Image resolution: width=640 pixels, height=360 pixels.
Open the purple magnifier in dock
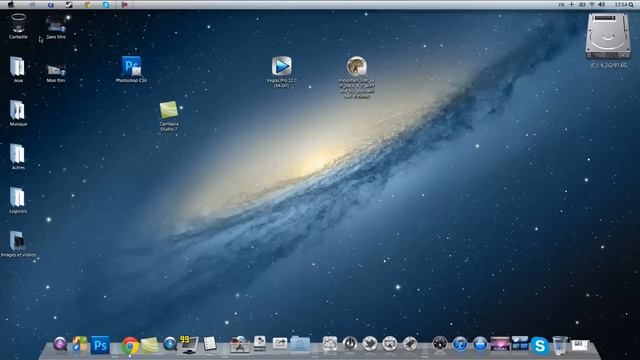tap(60, 344)
